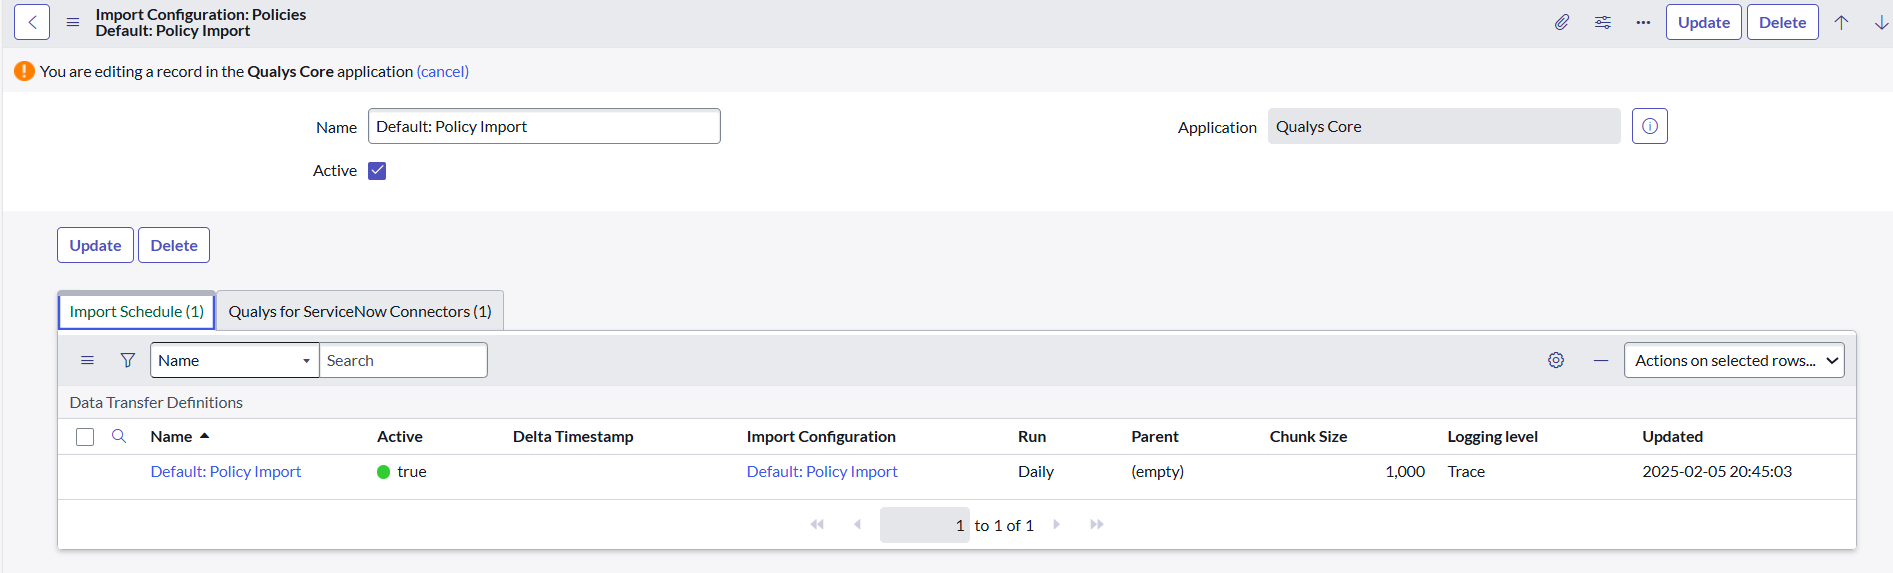The height and width of the screenshot is (573, 1893).
Task: Go to next record with down arrow
Action: pos(1881,22)
